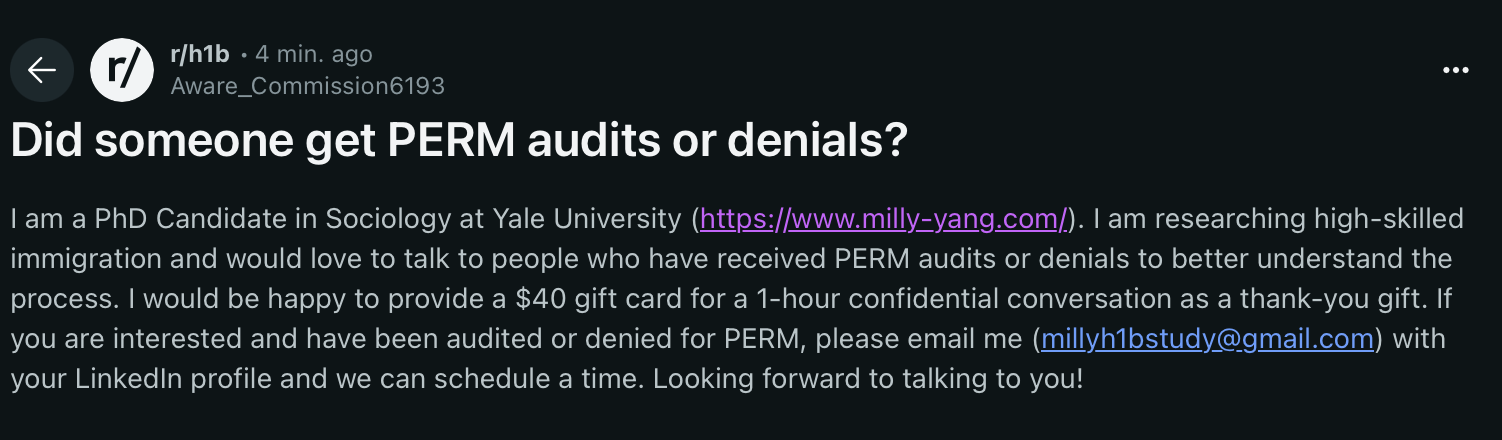Open the three-dot more options menu
Image resolution: width=1502 pixels, height=440 pixels.
click(x=1455, y=70)
